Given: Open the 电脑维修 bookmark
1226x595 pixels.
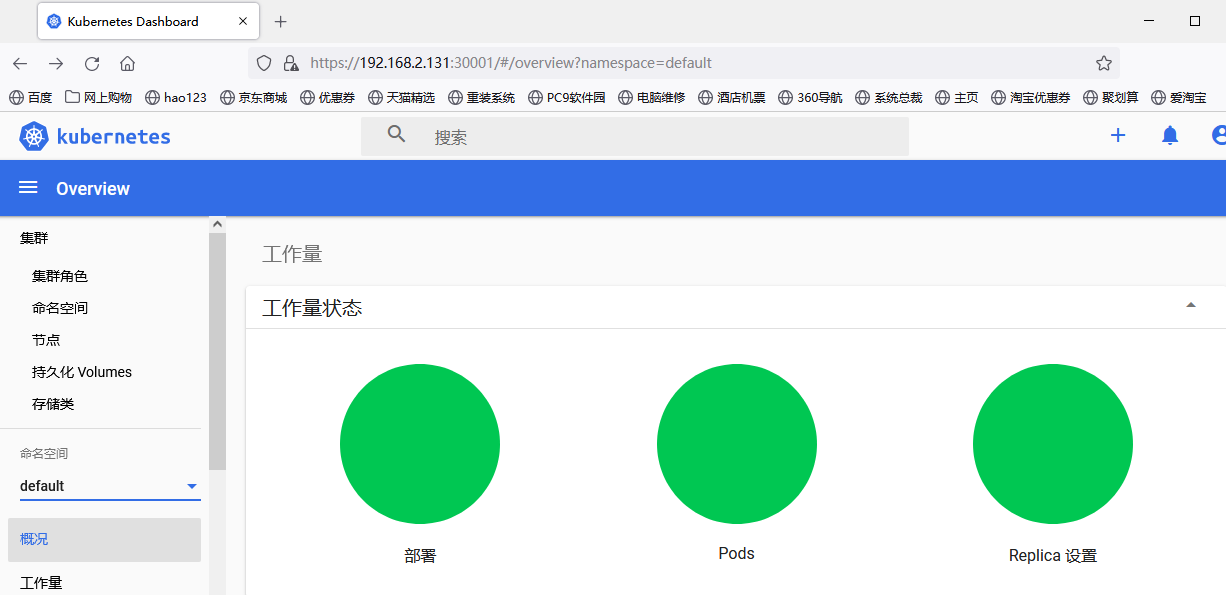Looking at the screenshot, I should (x=652, y=97).
